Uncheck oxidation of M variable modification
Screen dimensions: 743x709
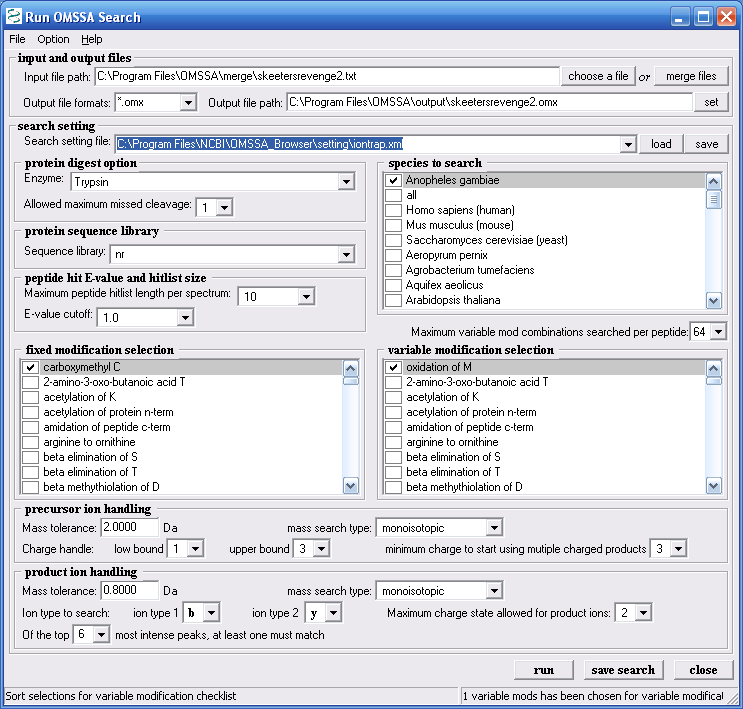click(x=393, y=367)
